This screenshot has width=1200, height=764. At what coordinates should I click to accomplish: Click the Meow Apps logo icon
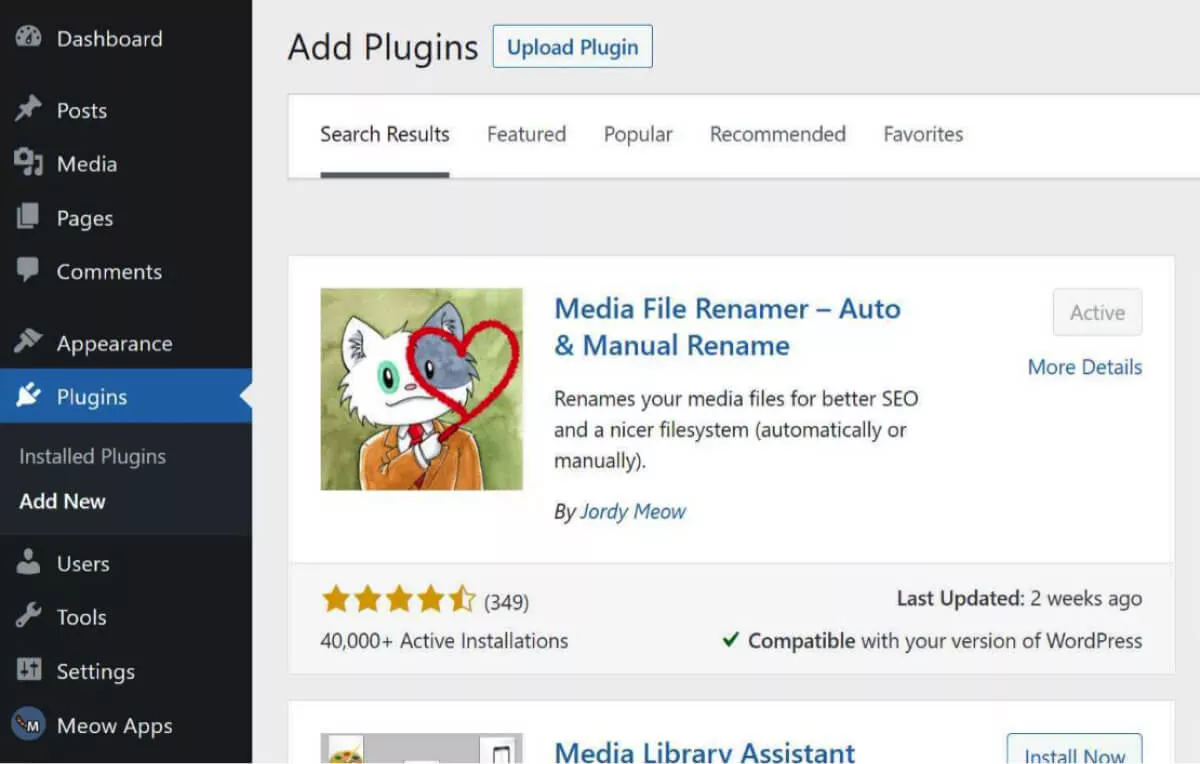(28, 725)
